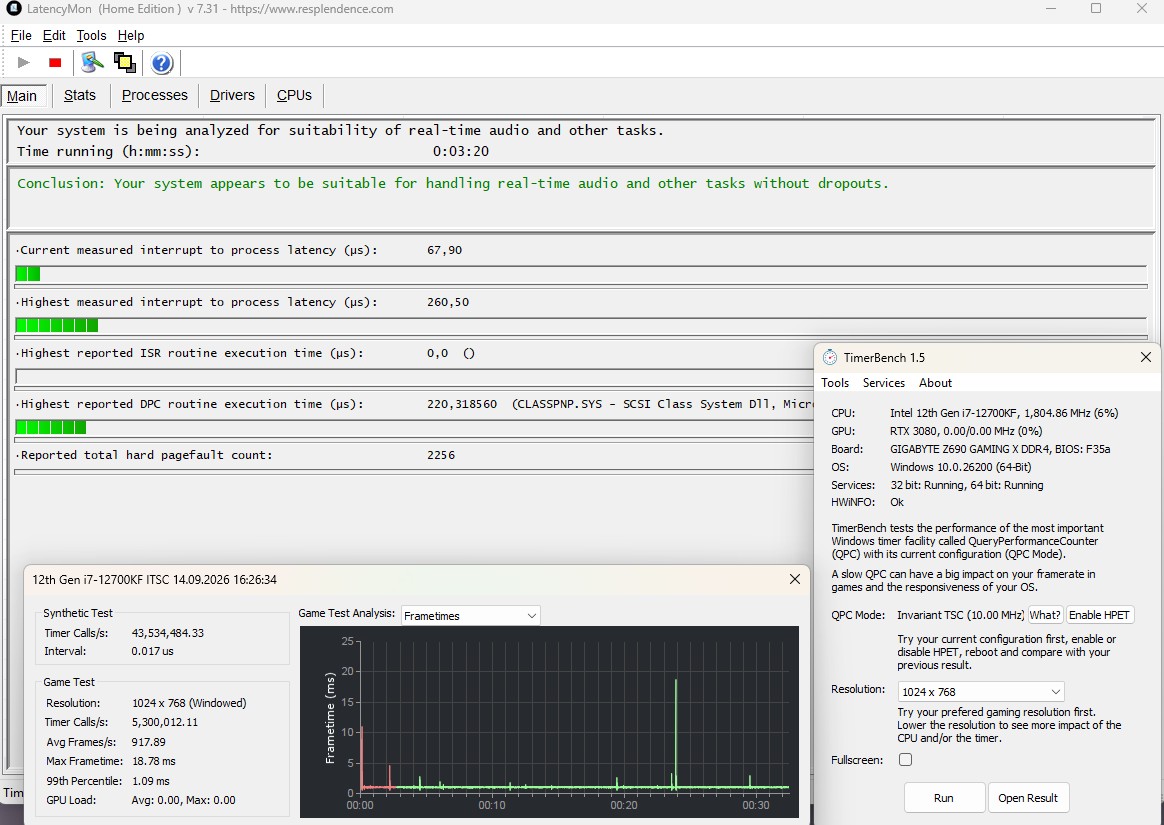This screenshot has height=825, width=1164.
Task: Open the Edit menu in LatencyMon
Action: click(x=54, y=36)
